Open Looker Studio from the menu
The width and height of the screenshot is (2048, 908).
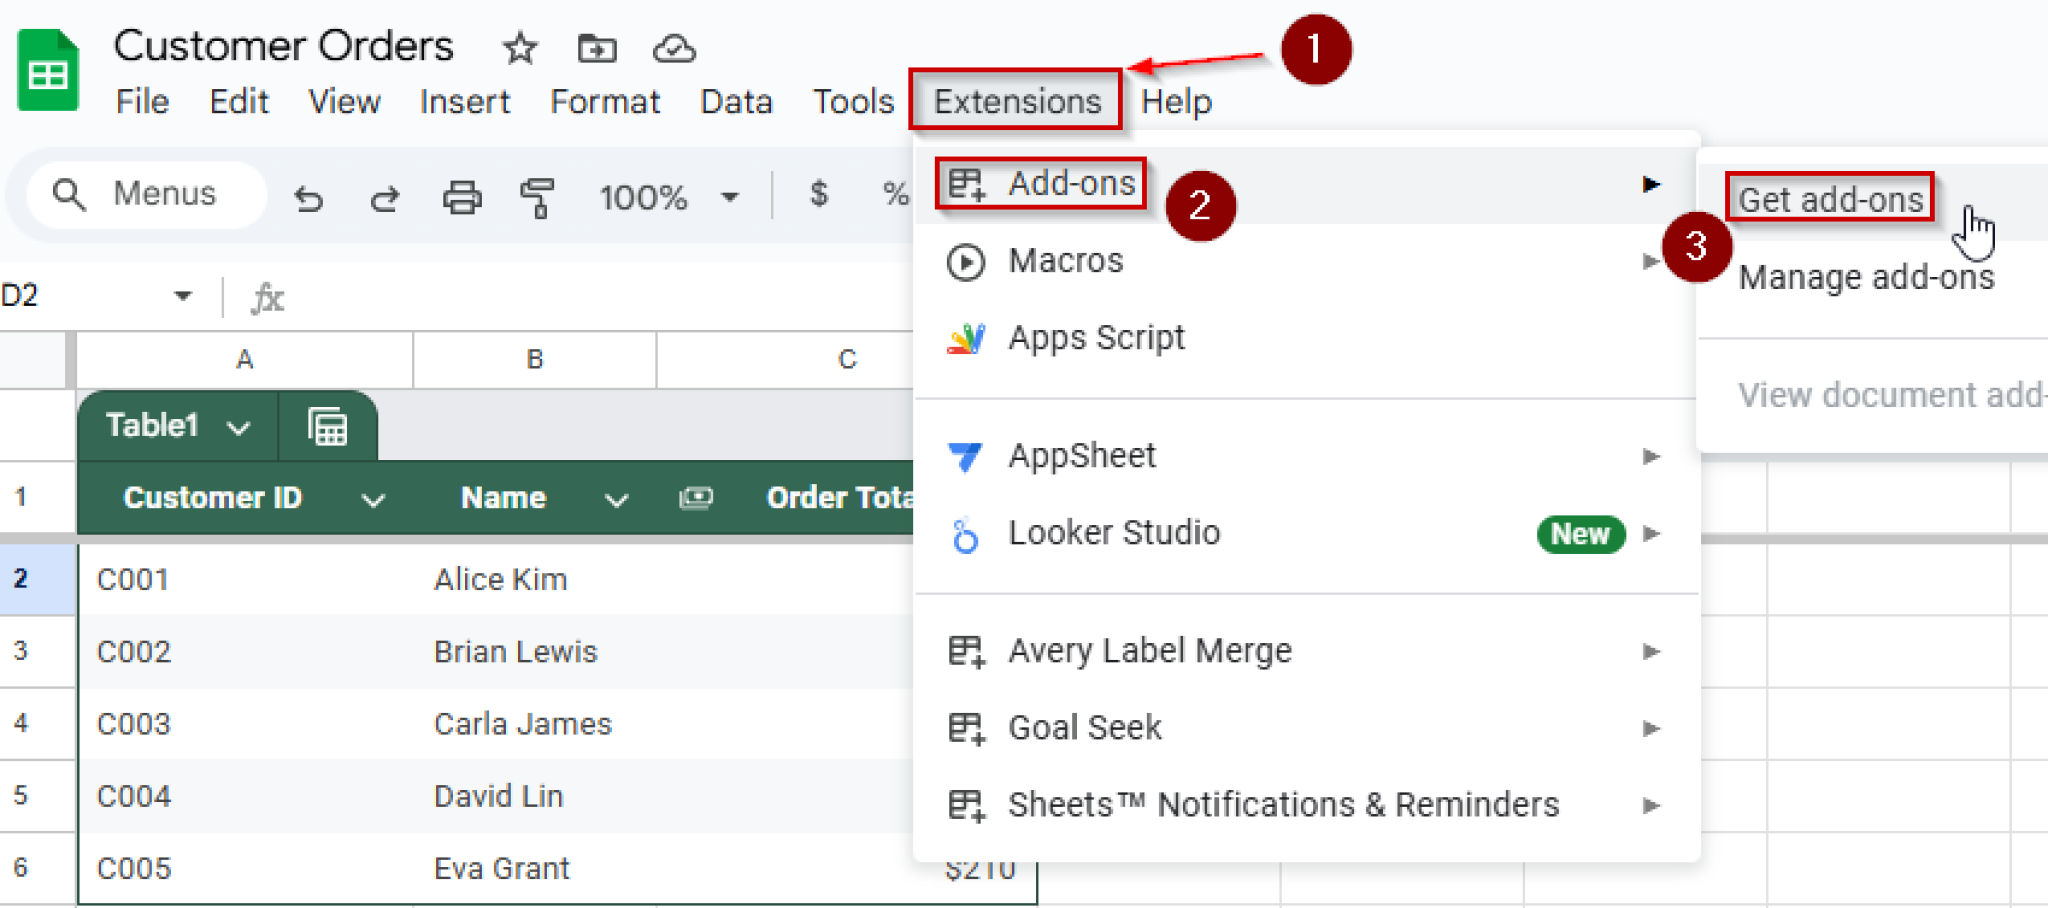coord(1113,532)
